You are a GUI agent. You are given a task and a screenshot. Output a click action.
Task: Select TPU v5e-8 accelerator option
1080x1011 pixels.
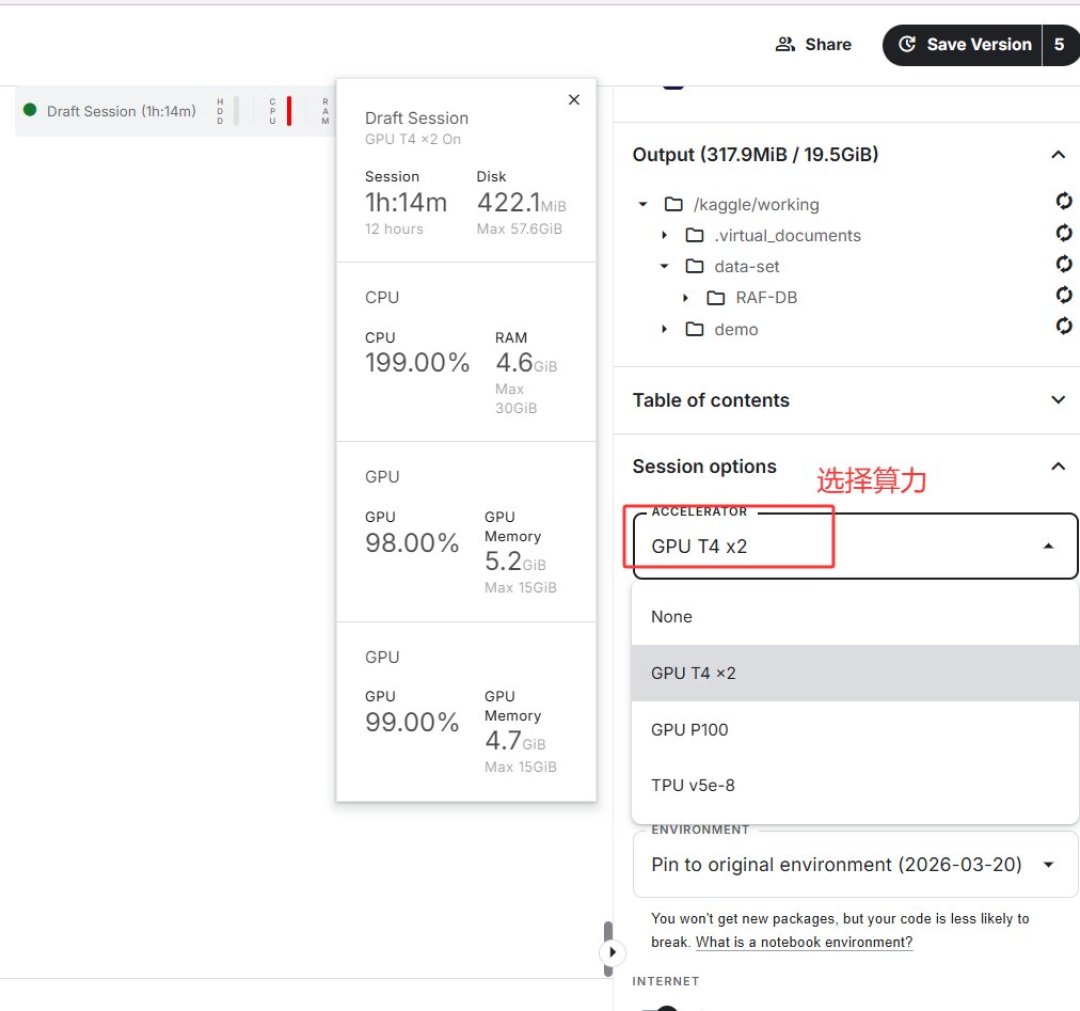[855, 786]
